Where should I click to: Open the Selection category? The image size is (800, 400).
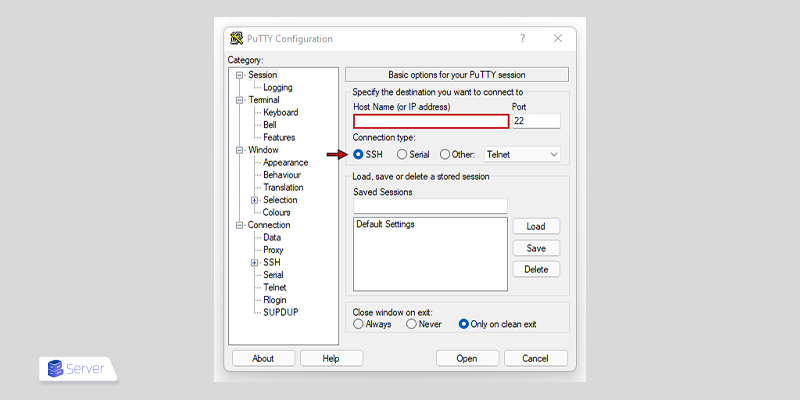[x=280, y=200]
